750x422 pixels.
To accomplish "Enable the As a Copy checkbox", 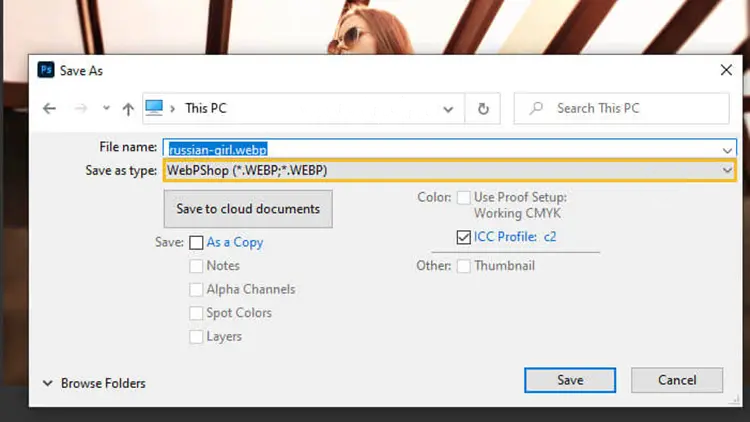I will click(196, 243).
